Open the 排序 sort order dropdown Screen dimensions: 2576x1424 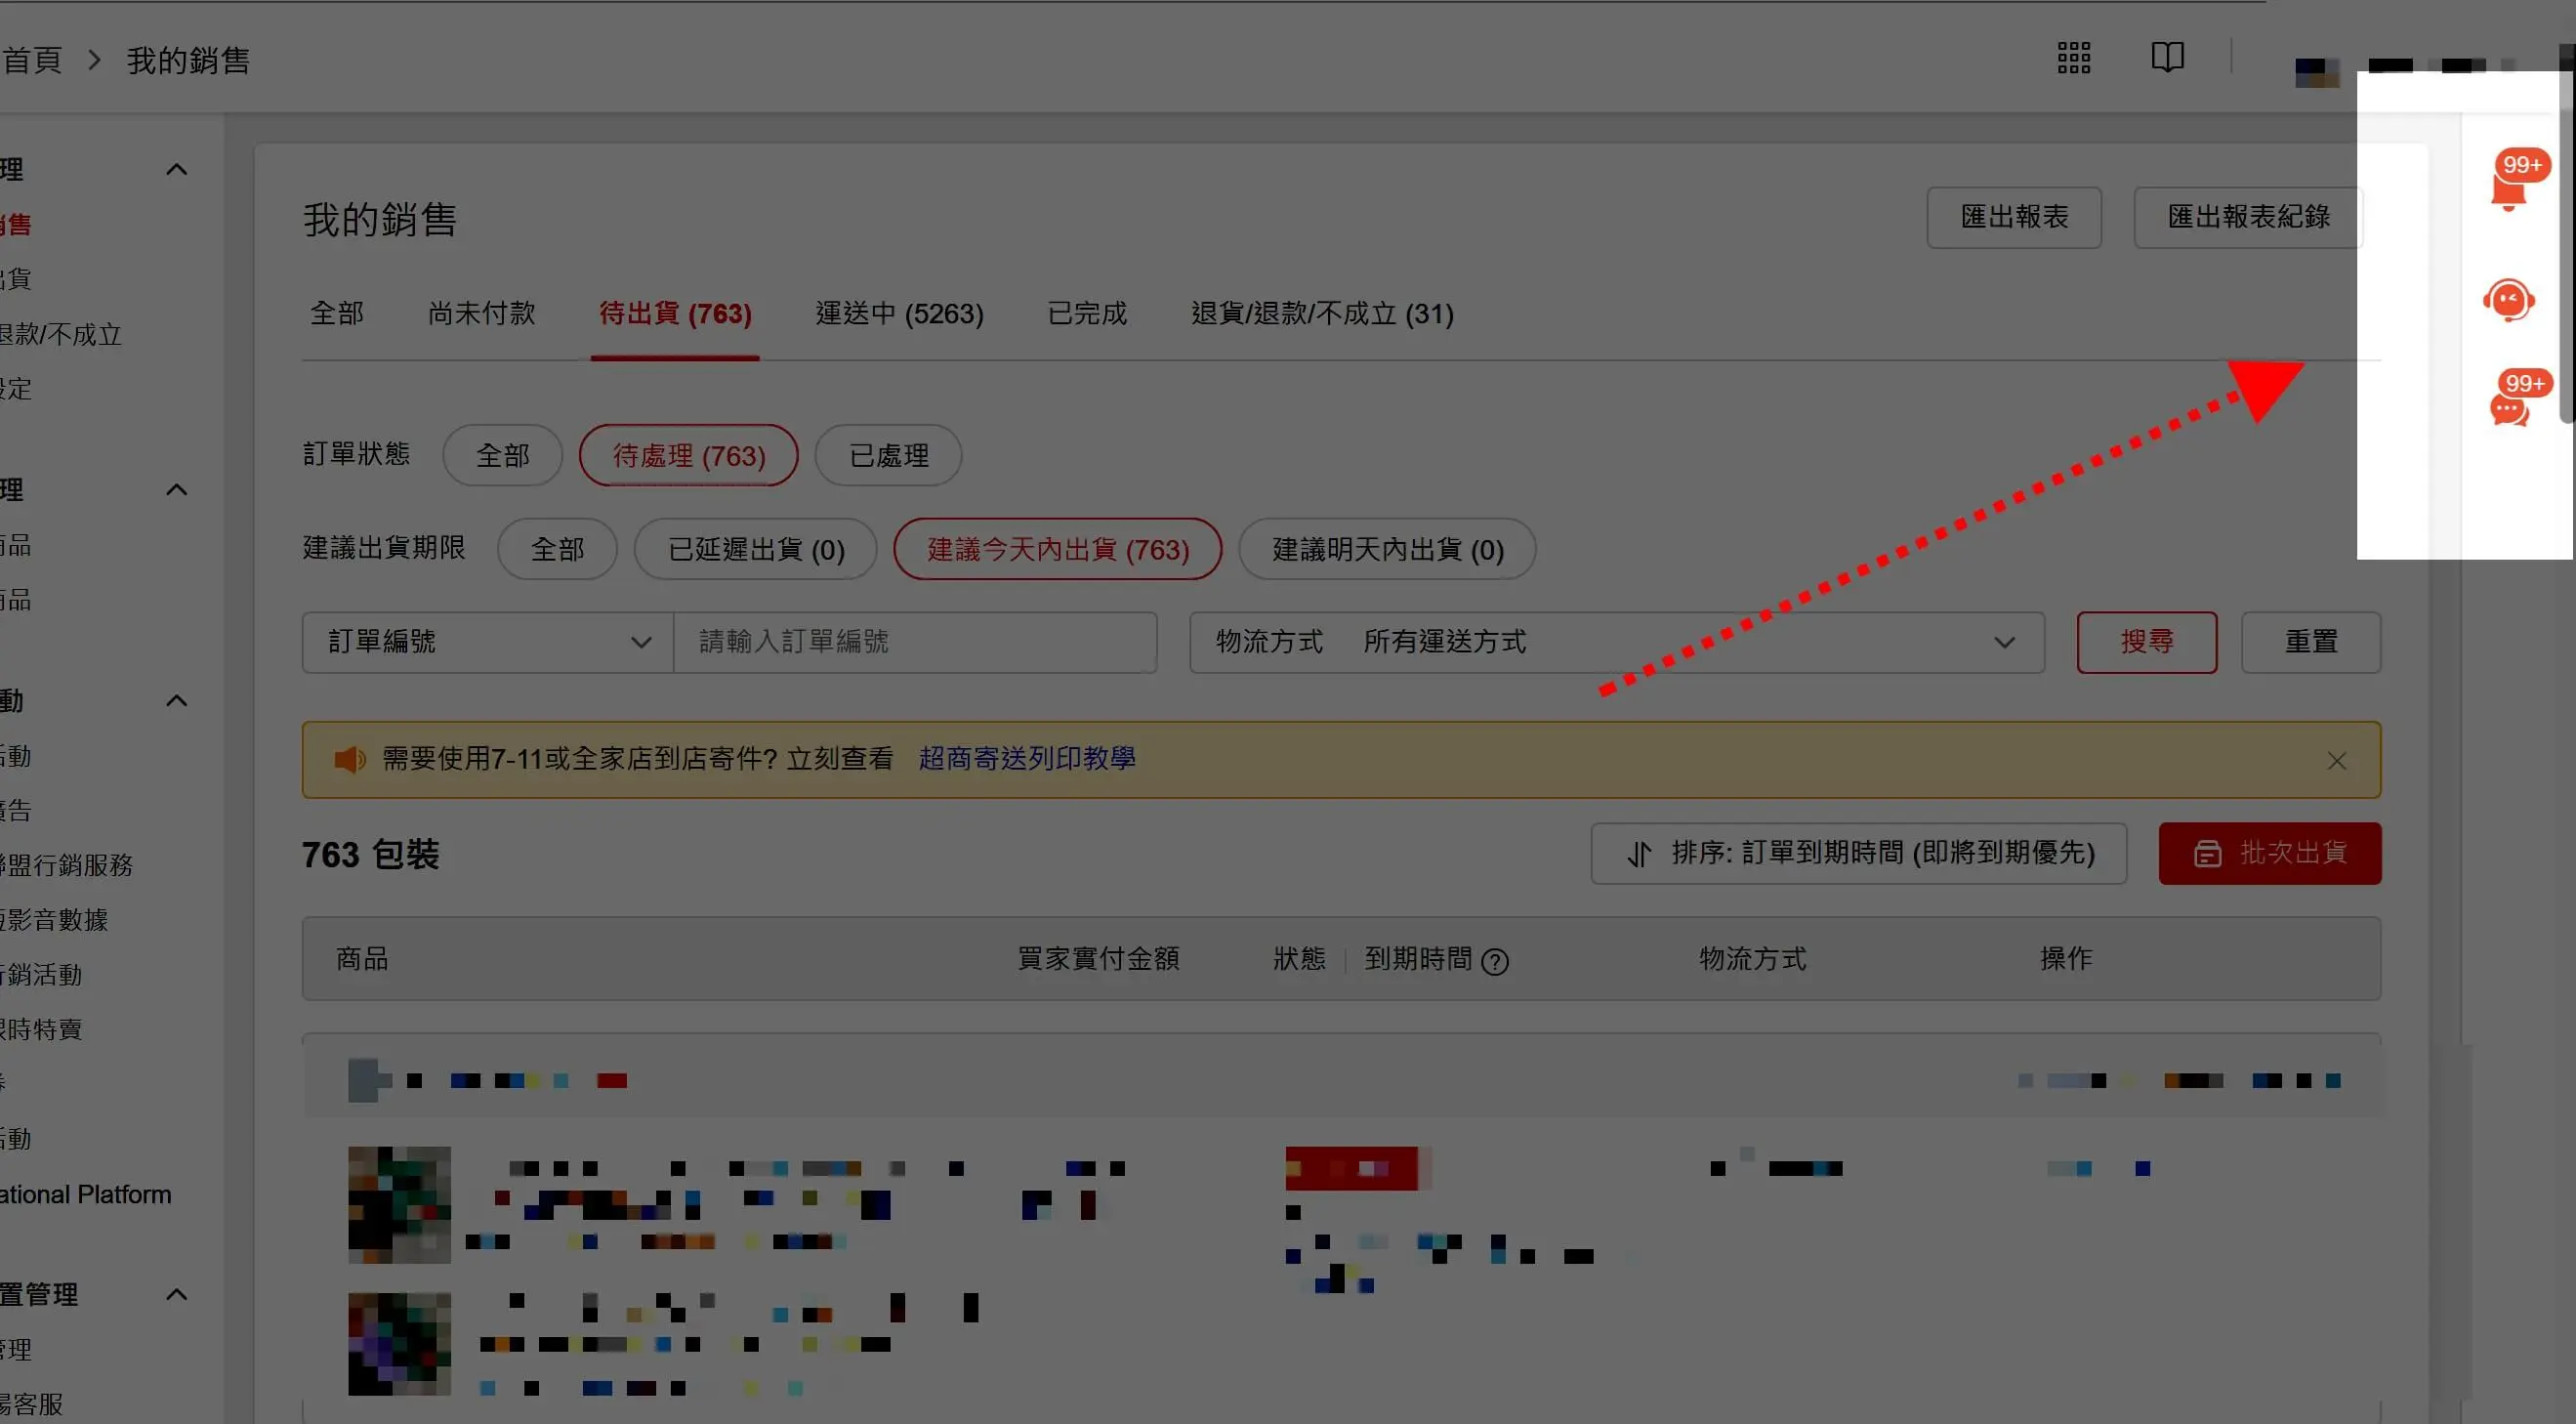click(x=1858, y=853)
